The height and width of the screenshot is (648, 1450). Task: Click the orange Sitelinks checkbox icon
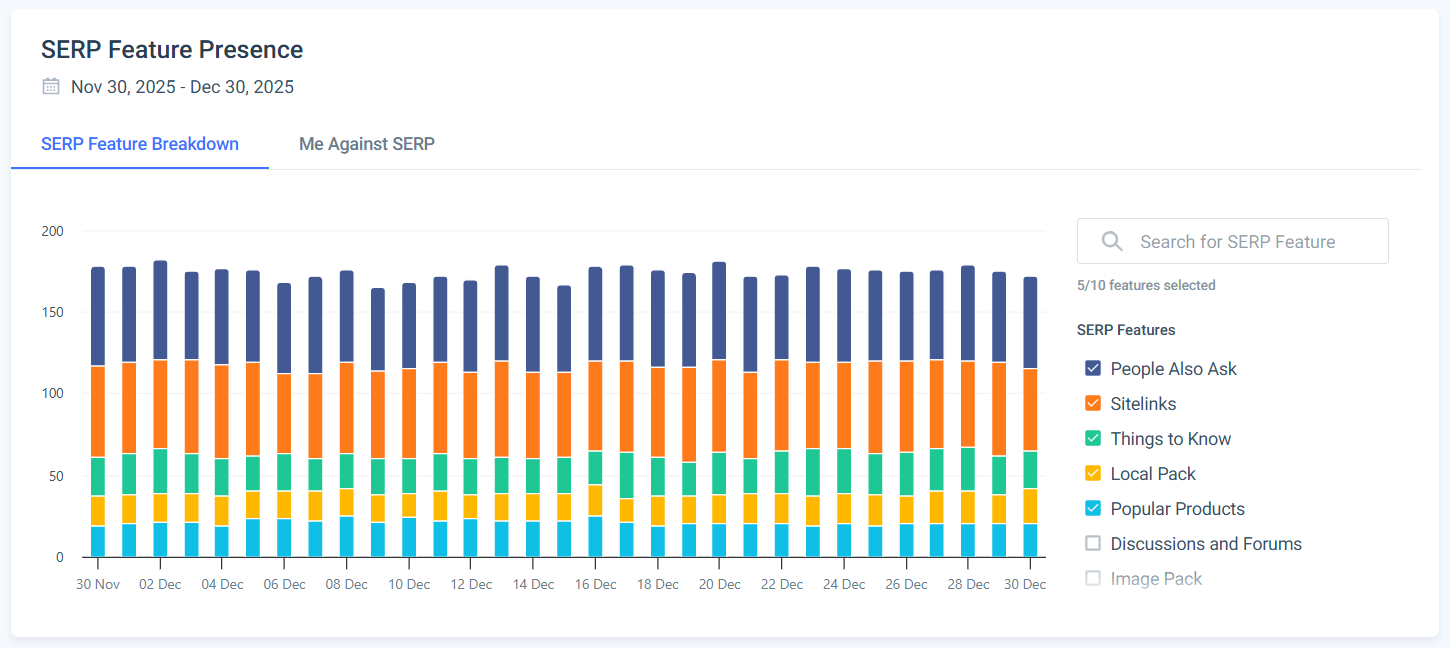tap(1092, 403)
